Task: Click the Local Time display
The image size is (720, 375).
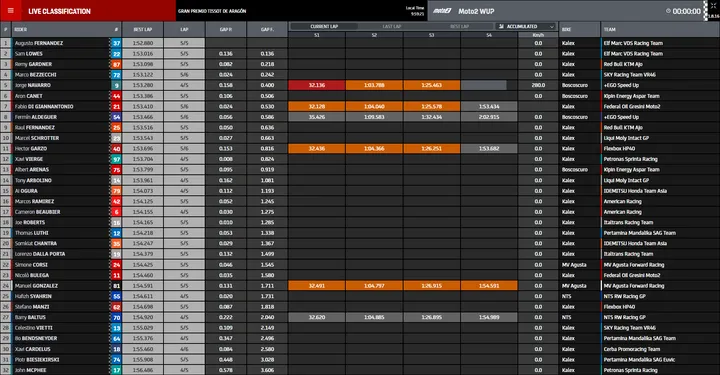Action: (415, 11)
